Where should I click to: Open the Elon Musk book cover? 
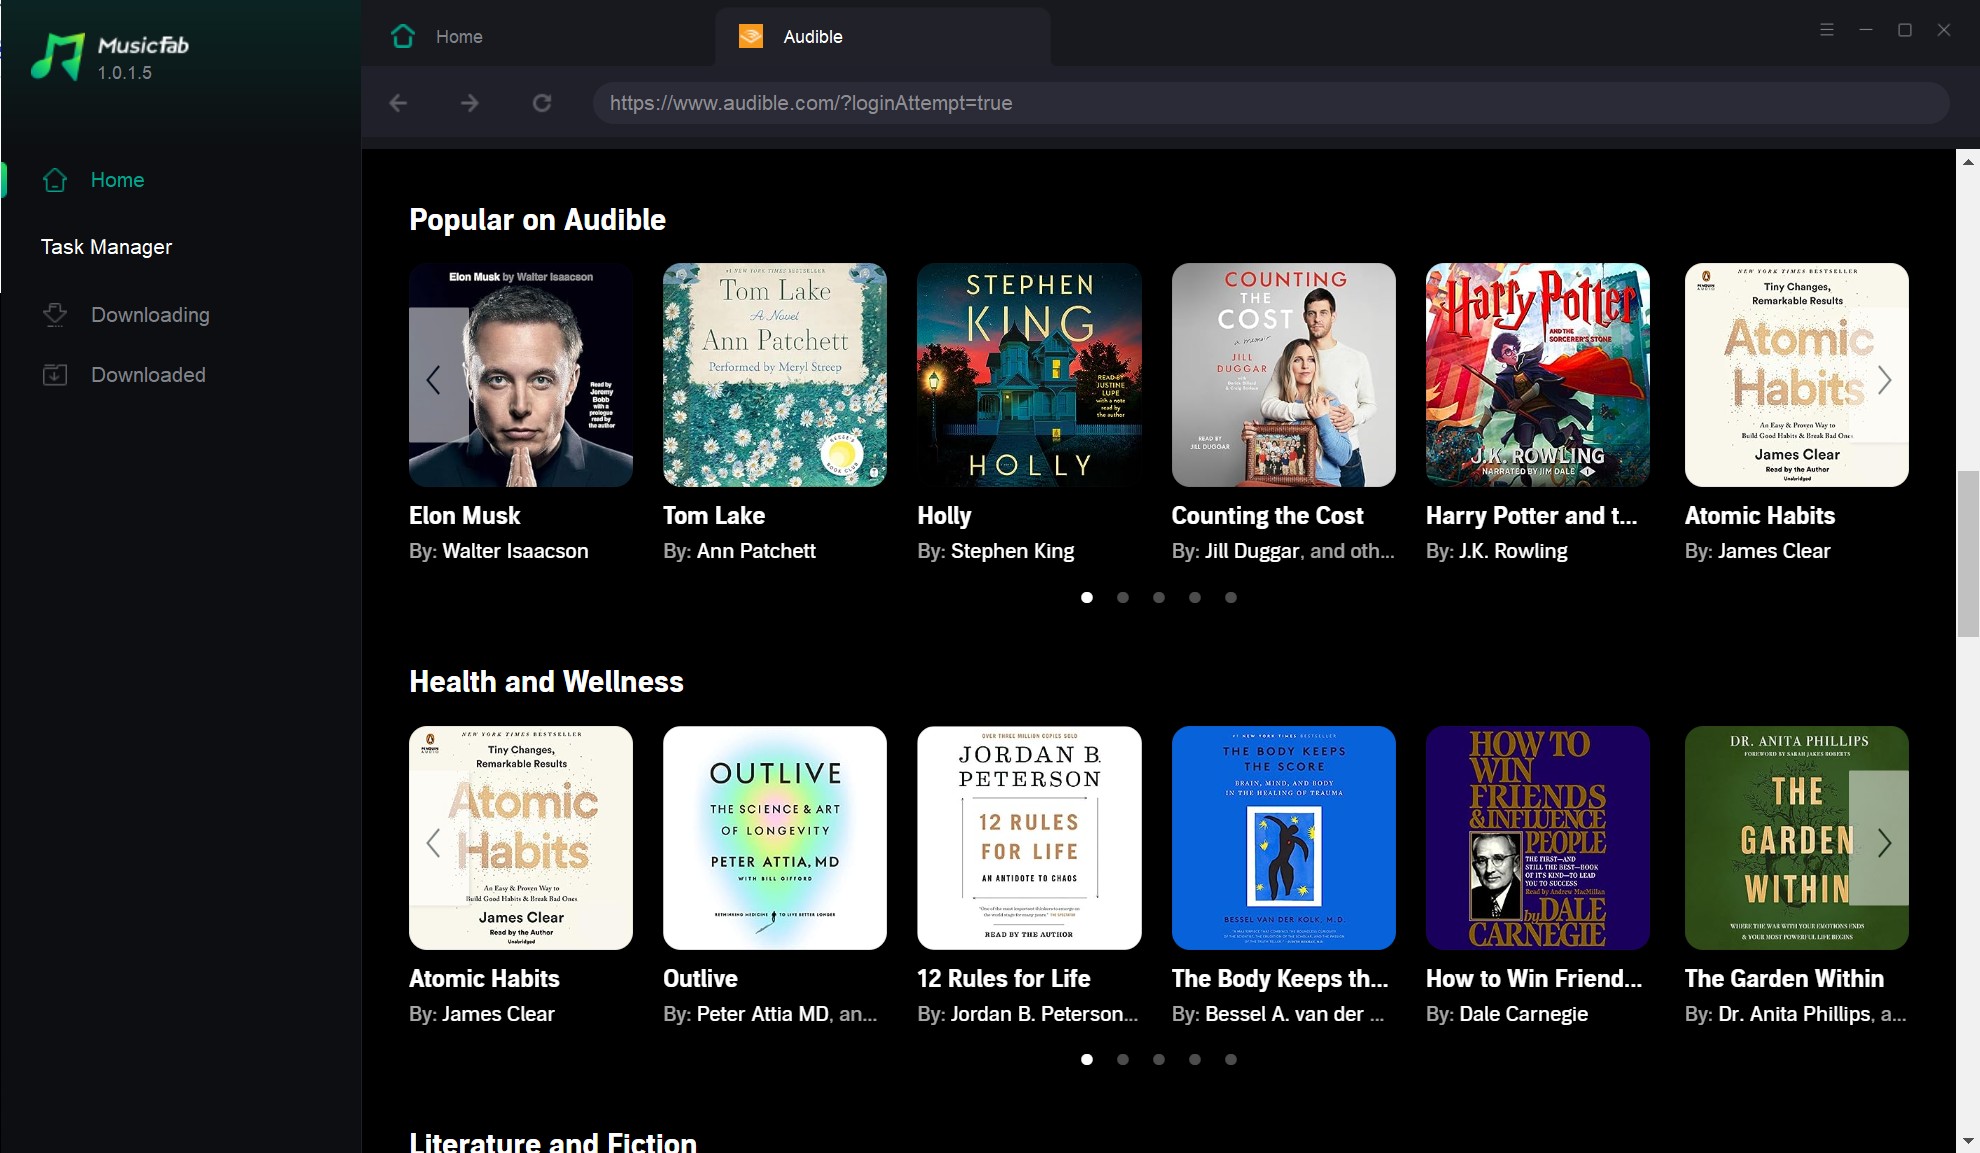[x=521, y=375]
